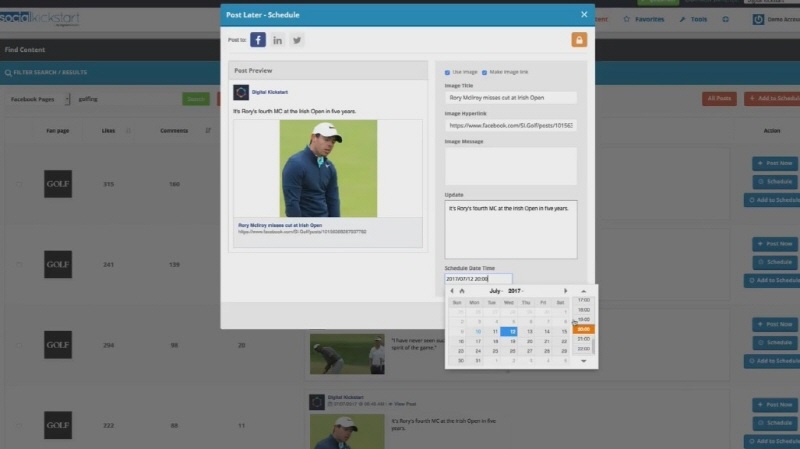Image resolution: width=800 pixels, height=449 pixels.
Task: Click the lifebuoy support icon in the header
Action: (x=726, y=19)
